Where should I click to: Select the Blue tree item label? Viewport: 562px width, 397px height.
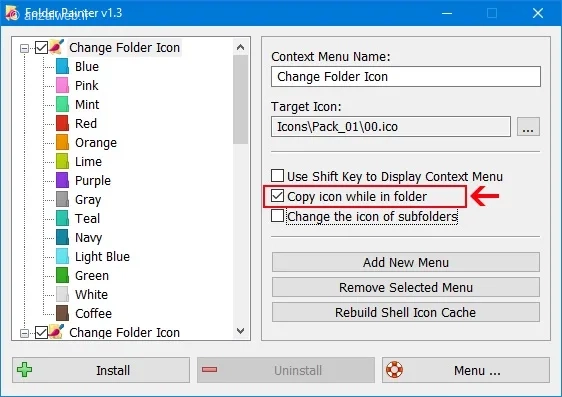tap(87, 66)
